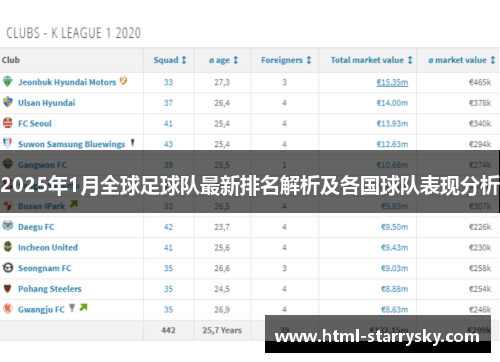Click the Ulsan Hyundai club crest
The height and width of the screenshot is (362, 500).
[x=8, y=102]
